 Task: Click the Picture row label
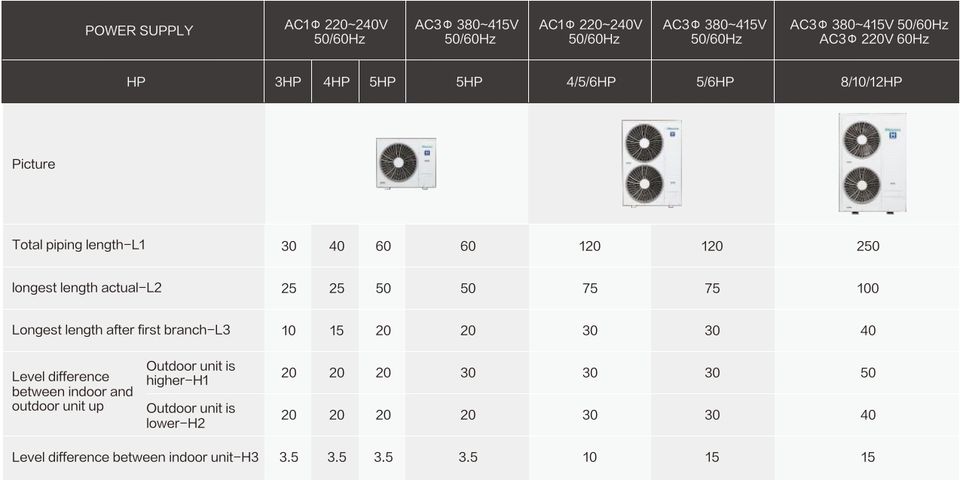[34, 164]
